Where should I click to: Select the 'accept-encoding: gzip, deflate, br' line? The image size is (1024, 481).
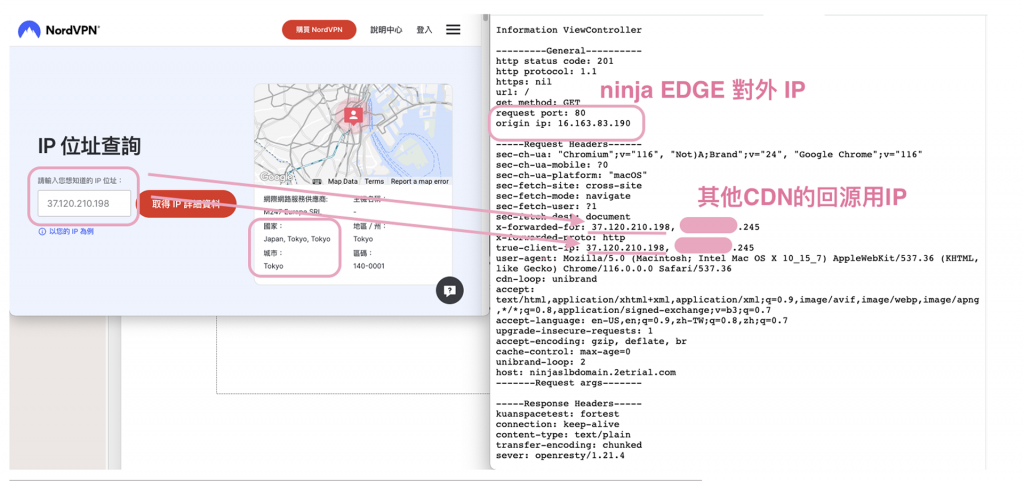click(591, 341)
